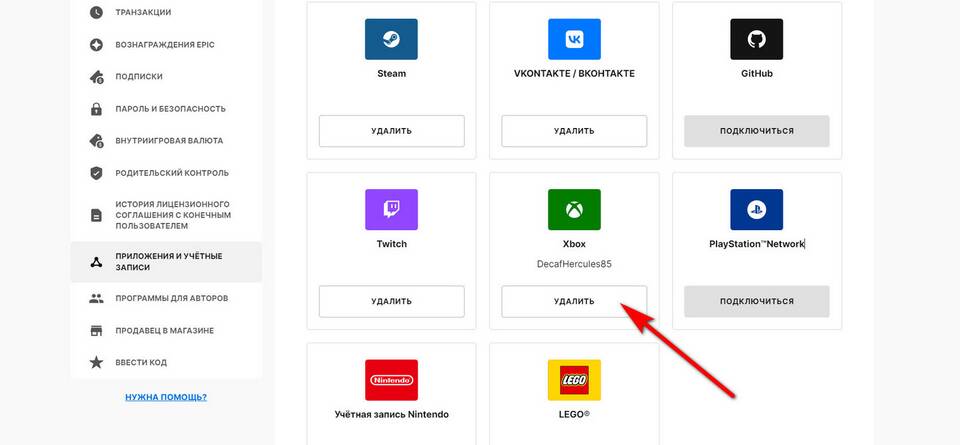Click the red Nintendo logo tile
960x445 pixels.
391,380
